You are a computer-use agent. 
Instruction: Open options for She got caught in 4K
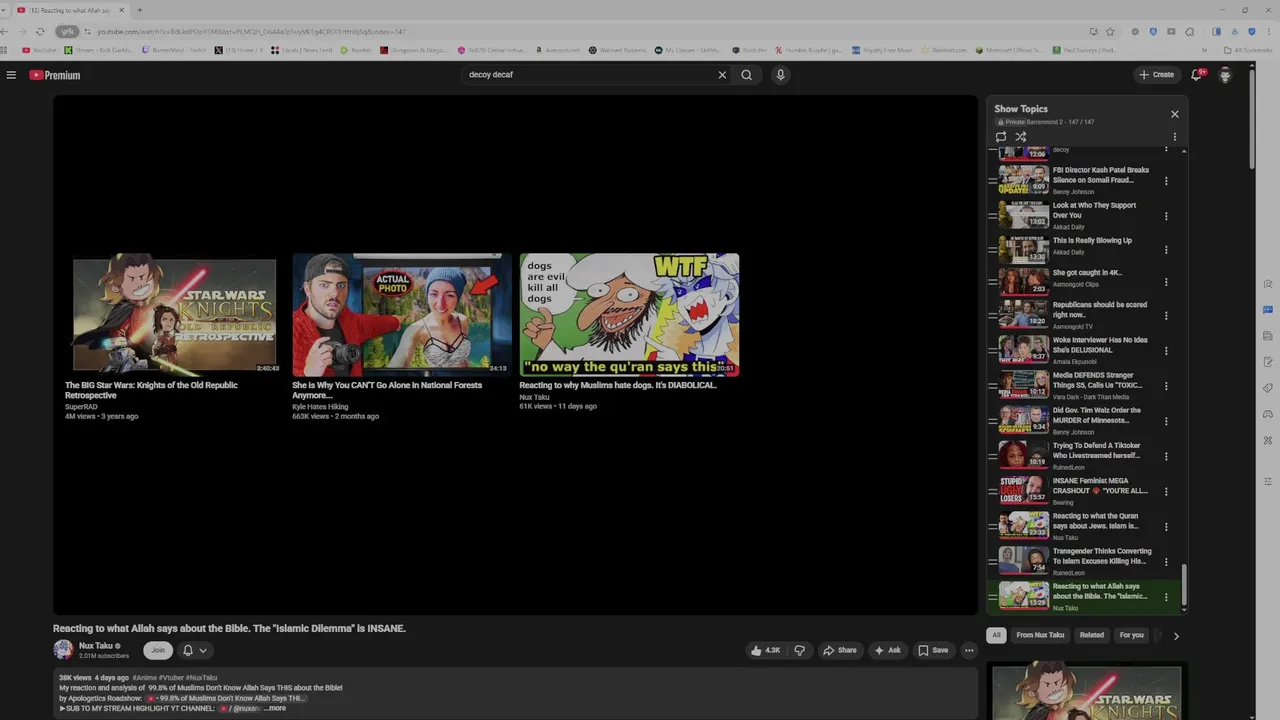[x=1166, y=282]
